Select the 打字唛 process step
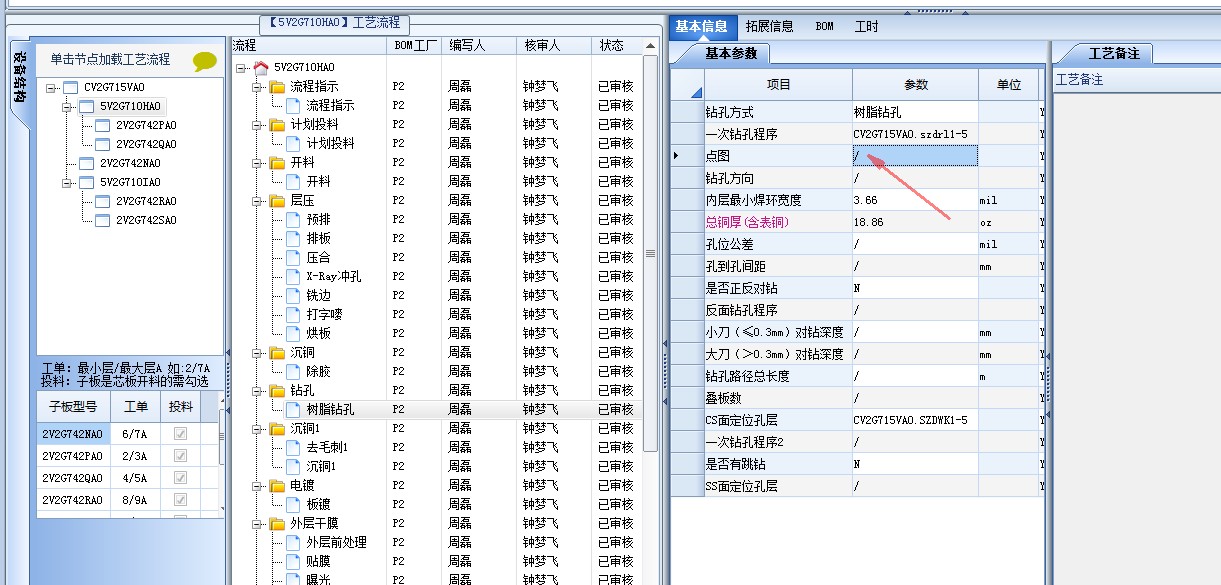Image resolution: width=1221 pixels, height=585 pixels. pyautogui.click(x=324, y=314)
